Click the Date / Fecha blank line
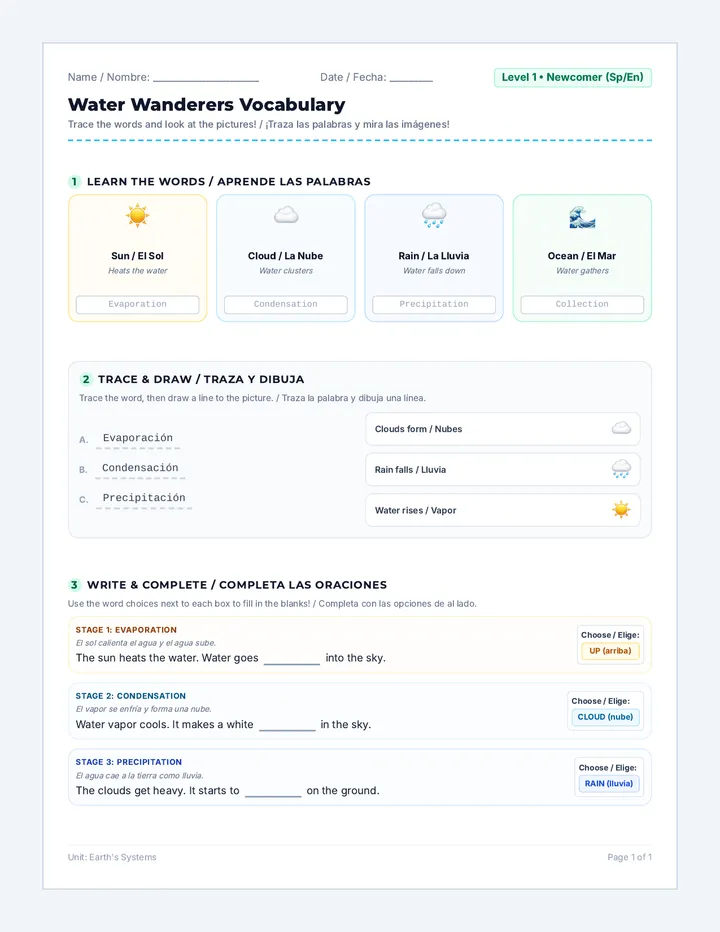Screen dimensions: 720x932 (411, 79)
